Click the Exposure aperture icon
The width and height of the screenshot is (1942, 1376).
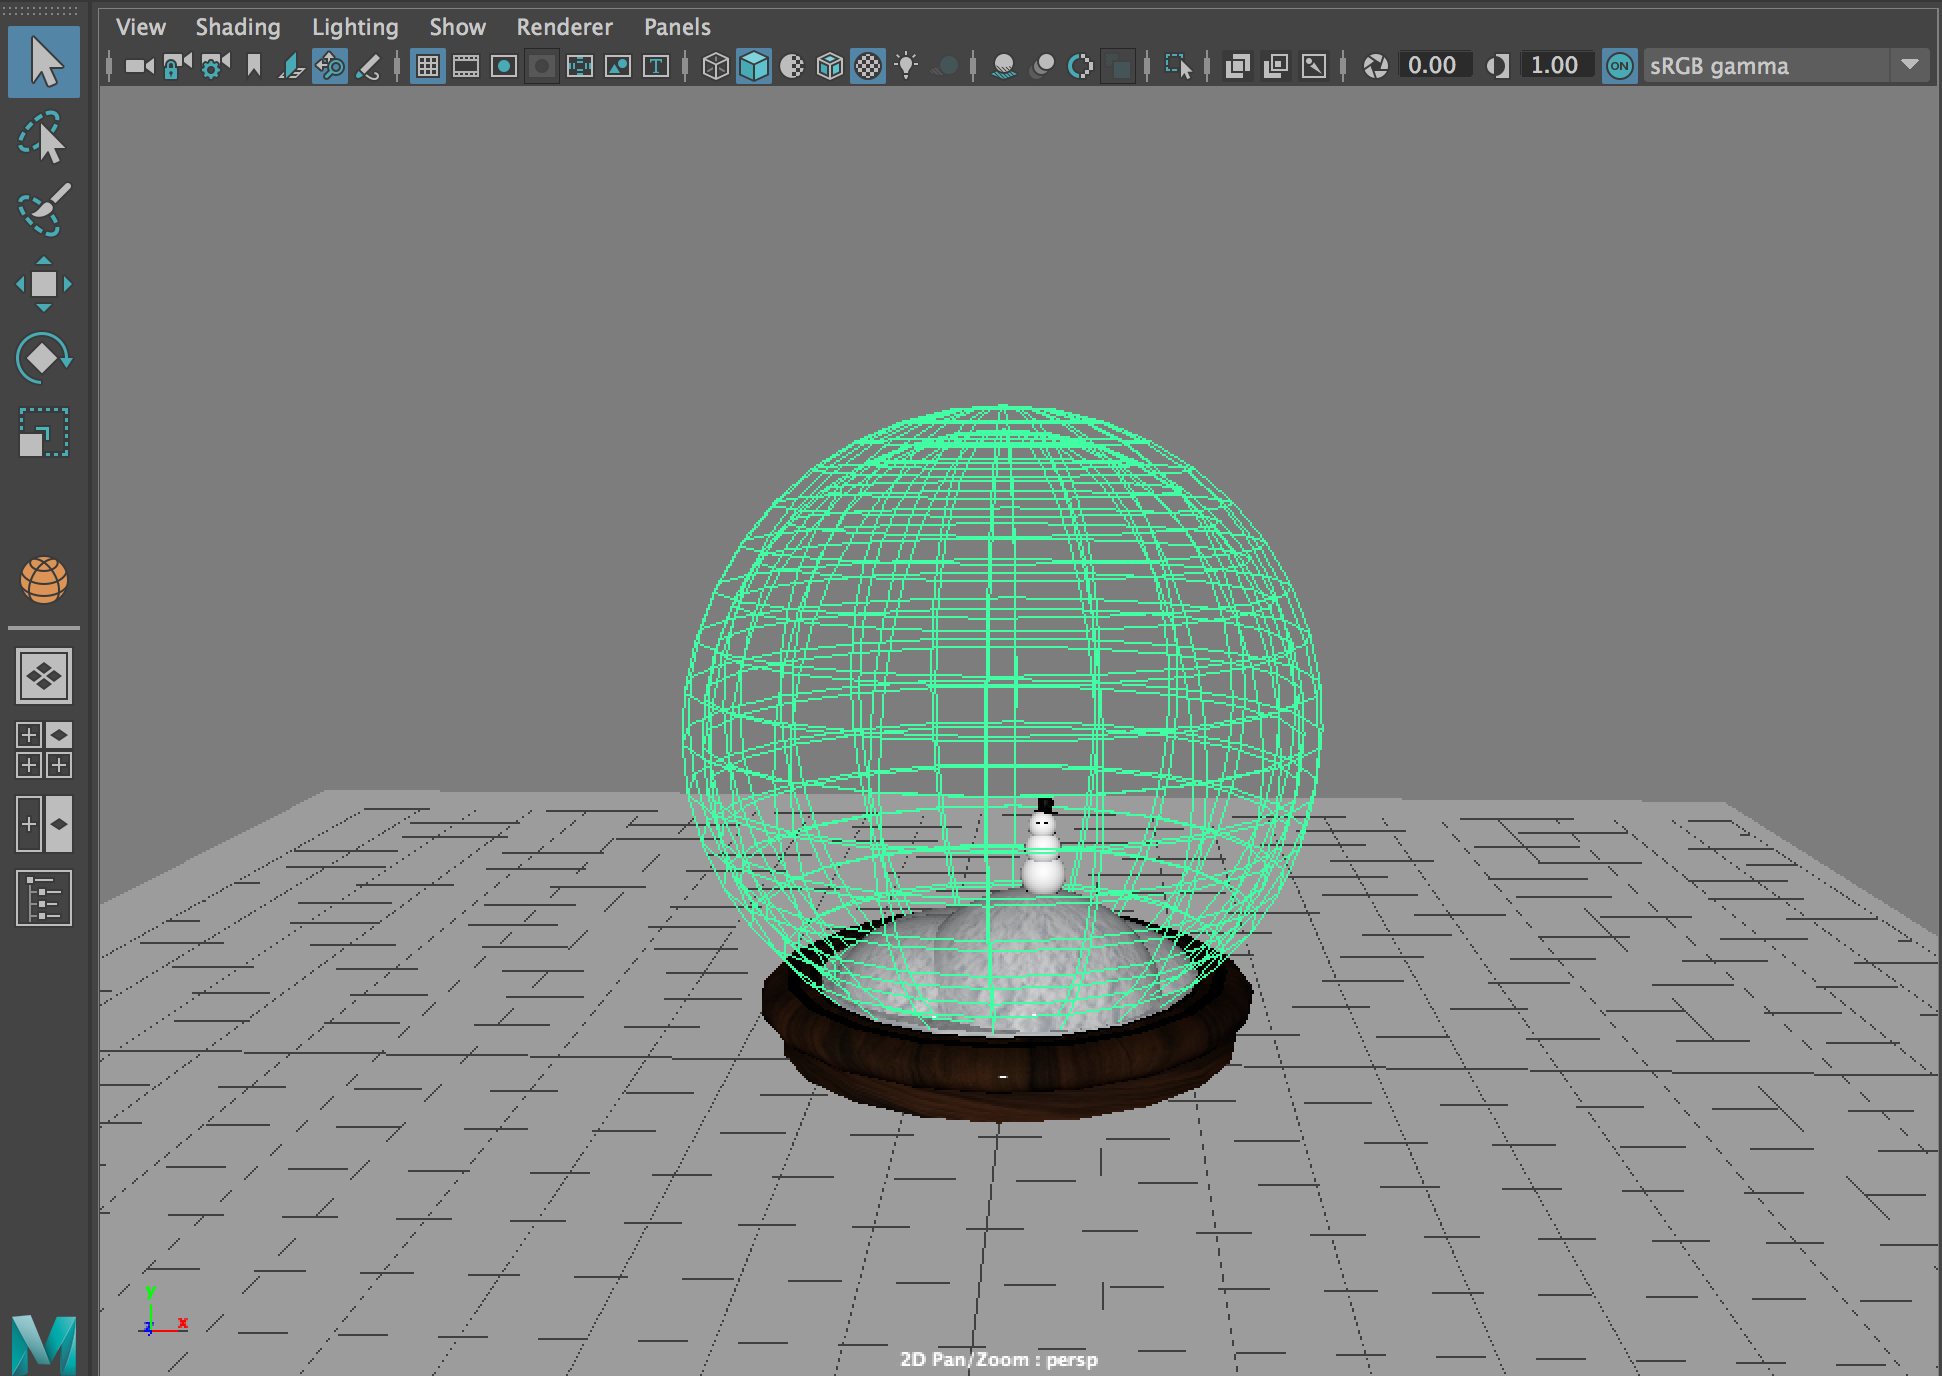[1376, 66]
